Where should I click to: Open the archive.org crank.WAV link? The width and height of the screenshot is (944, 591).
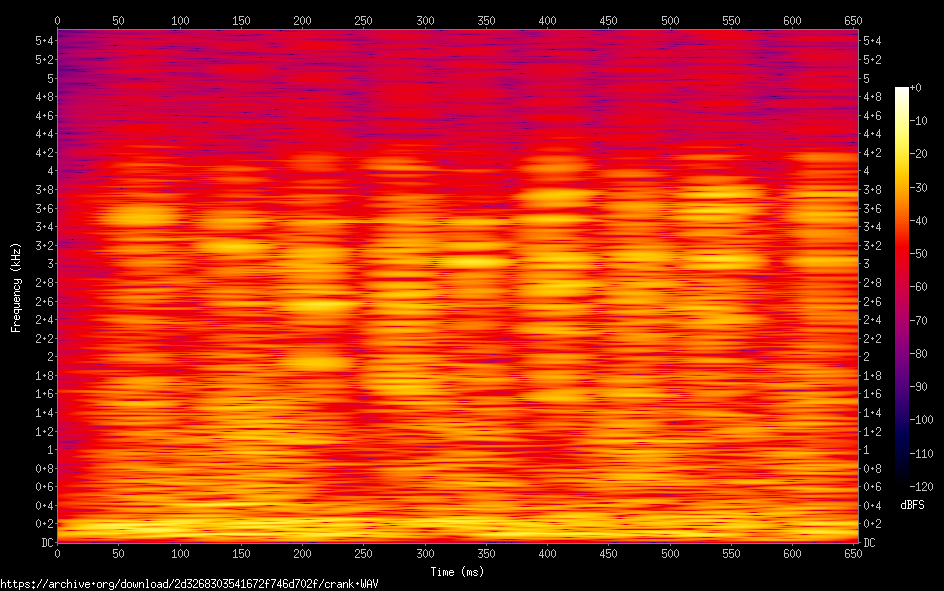(x=189, y=583)
